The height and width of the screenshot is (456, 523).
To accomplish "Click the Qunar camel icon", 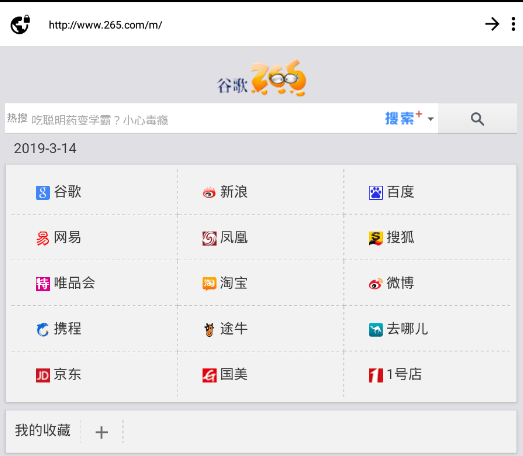I will 376,330.
